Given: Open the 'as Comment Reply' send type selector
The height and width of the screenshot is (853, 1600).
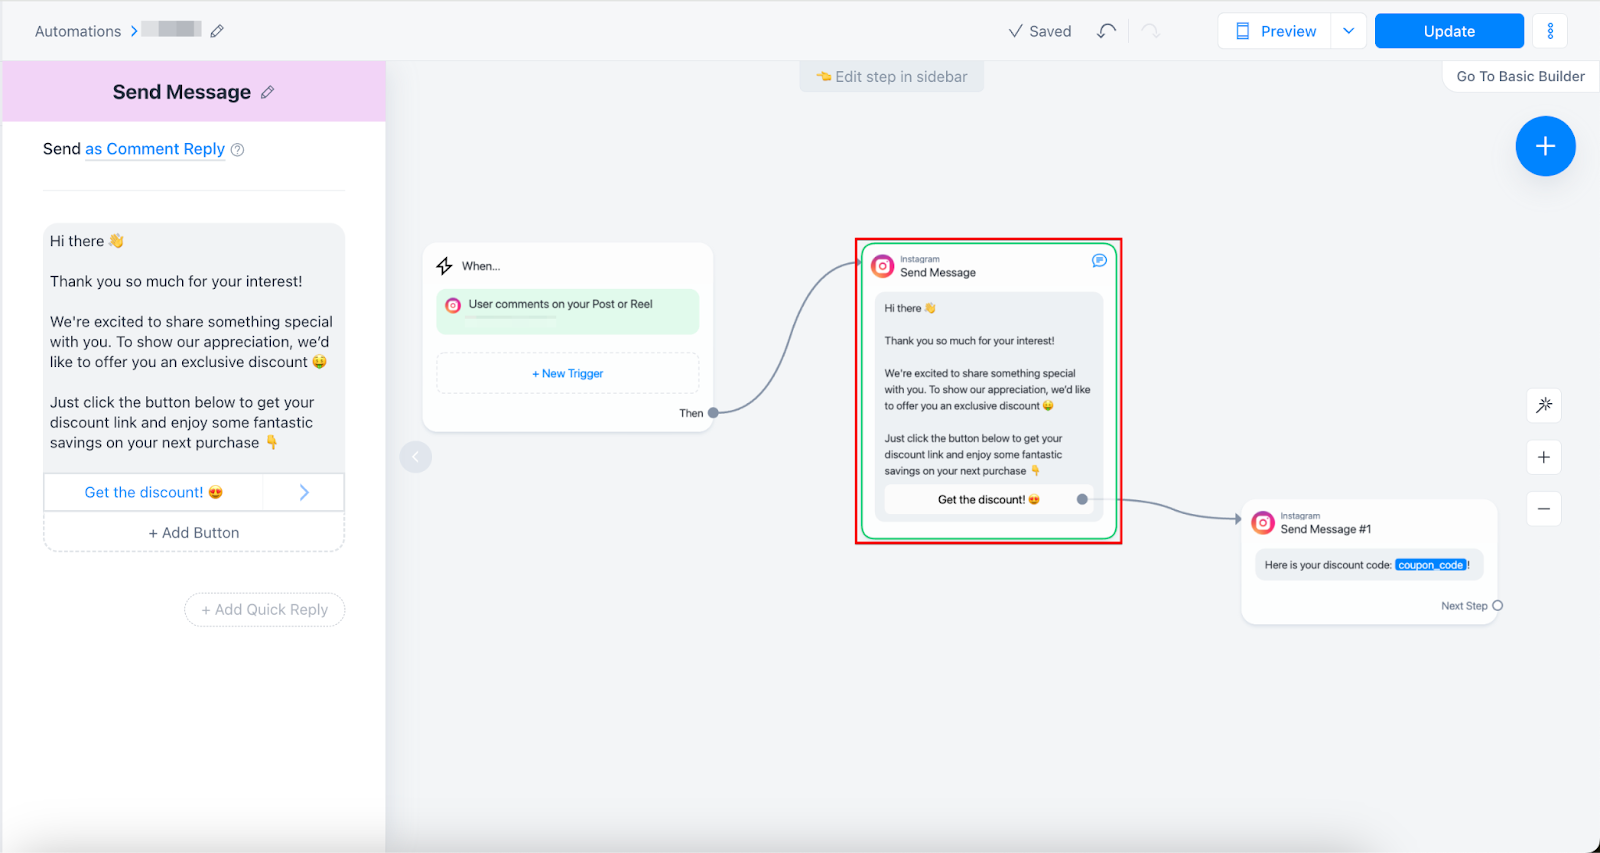Looking at the screenshot, I should click(x=155, y=149).
